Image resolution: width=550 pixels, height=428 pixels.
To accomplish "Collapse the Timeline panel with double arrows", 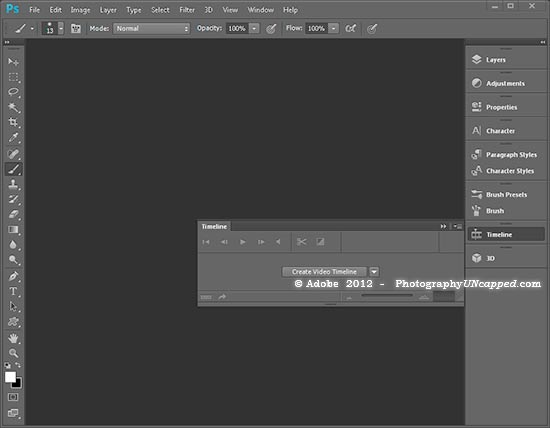I will coord(443,226).
